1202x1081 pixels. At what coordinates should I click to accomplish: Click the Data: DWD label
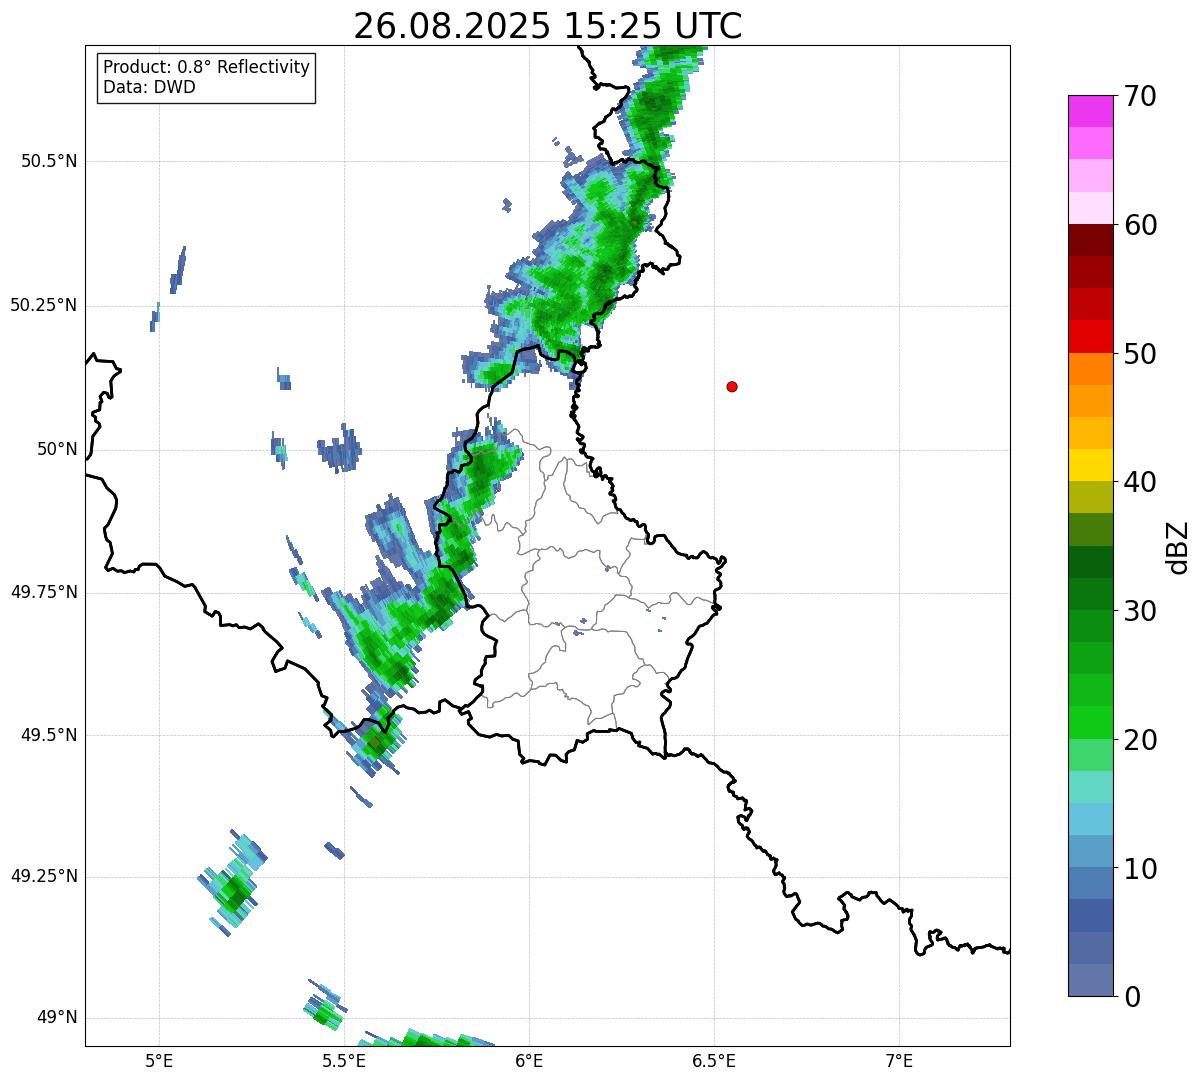[149, 87]
